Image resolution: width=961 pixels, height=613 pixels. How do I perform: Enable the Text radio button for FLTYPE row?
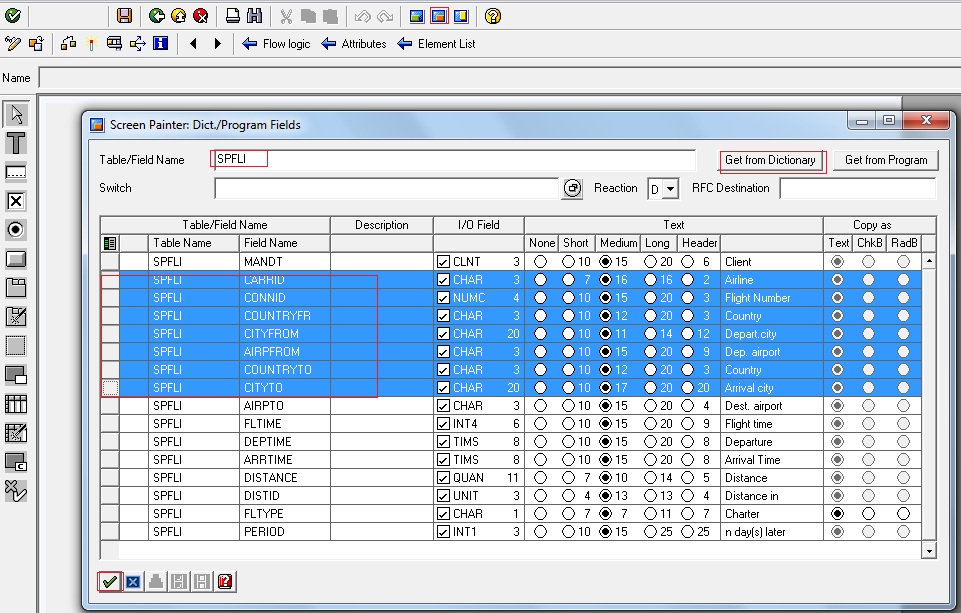[x=838, y=513]
